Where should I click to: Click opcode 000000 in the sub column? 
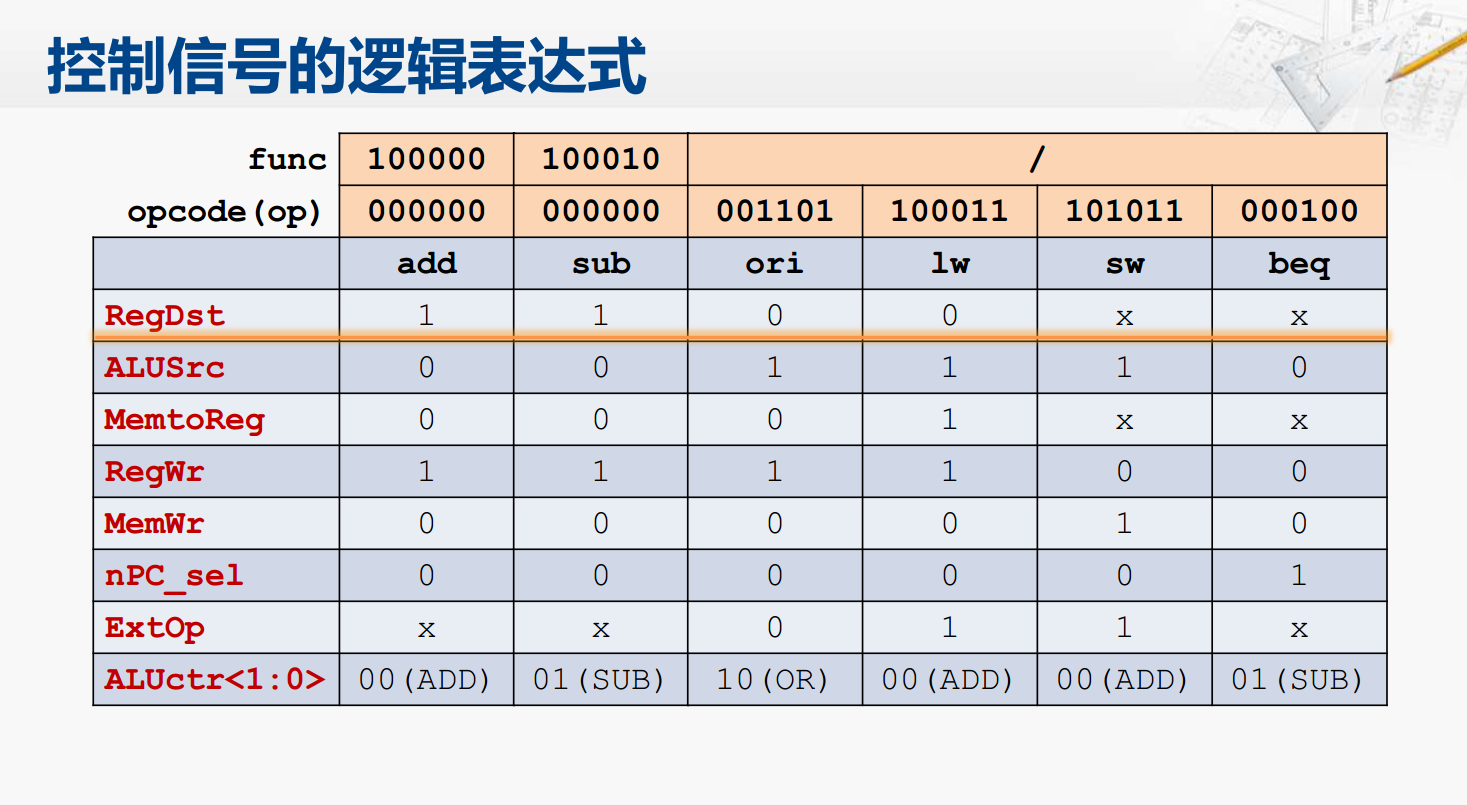pos(601,211)
